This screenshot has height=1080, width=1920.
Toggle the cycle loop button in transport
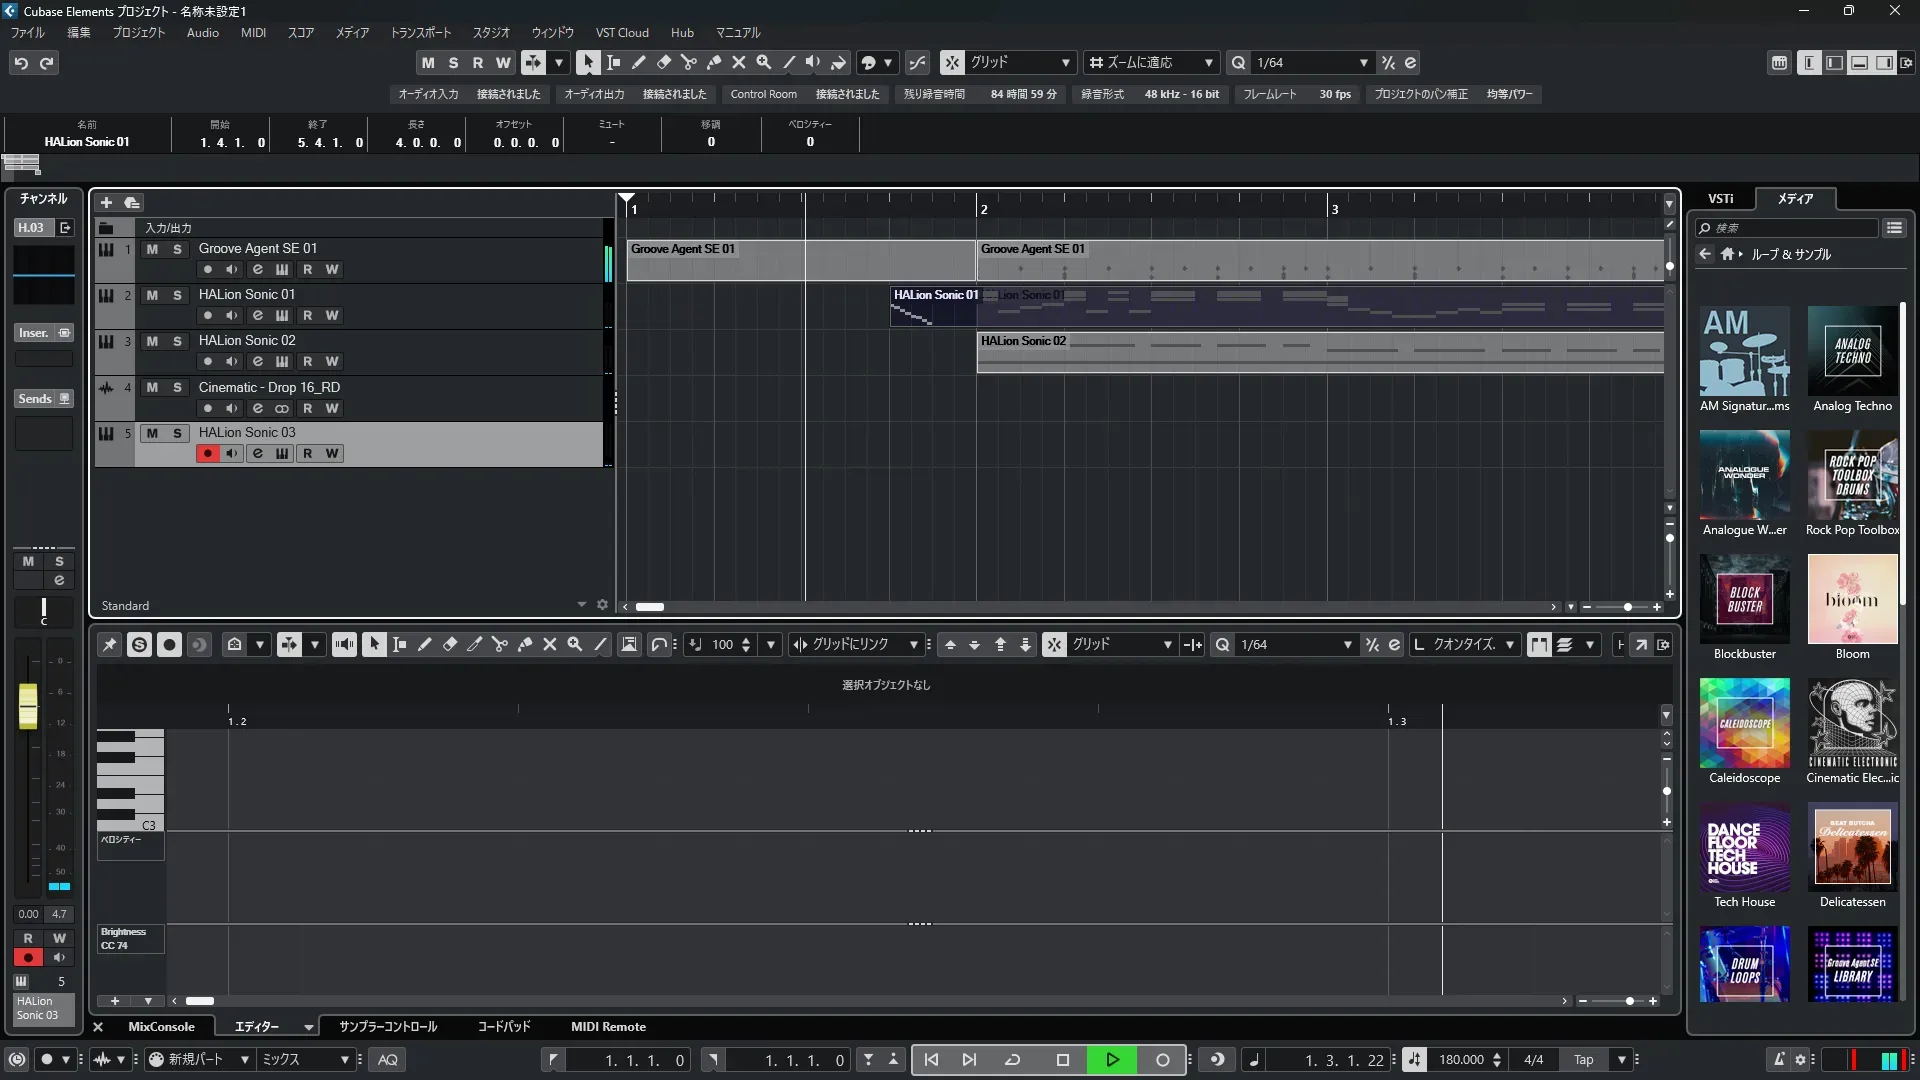(x=1012, y=1060)
